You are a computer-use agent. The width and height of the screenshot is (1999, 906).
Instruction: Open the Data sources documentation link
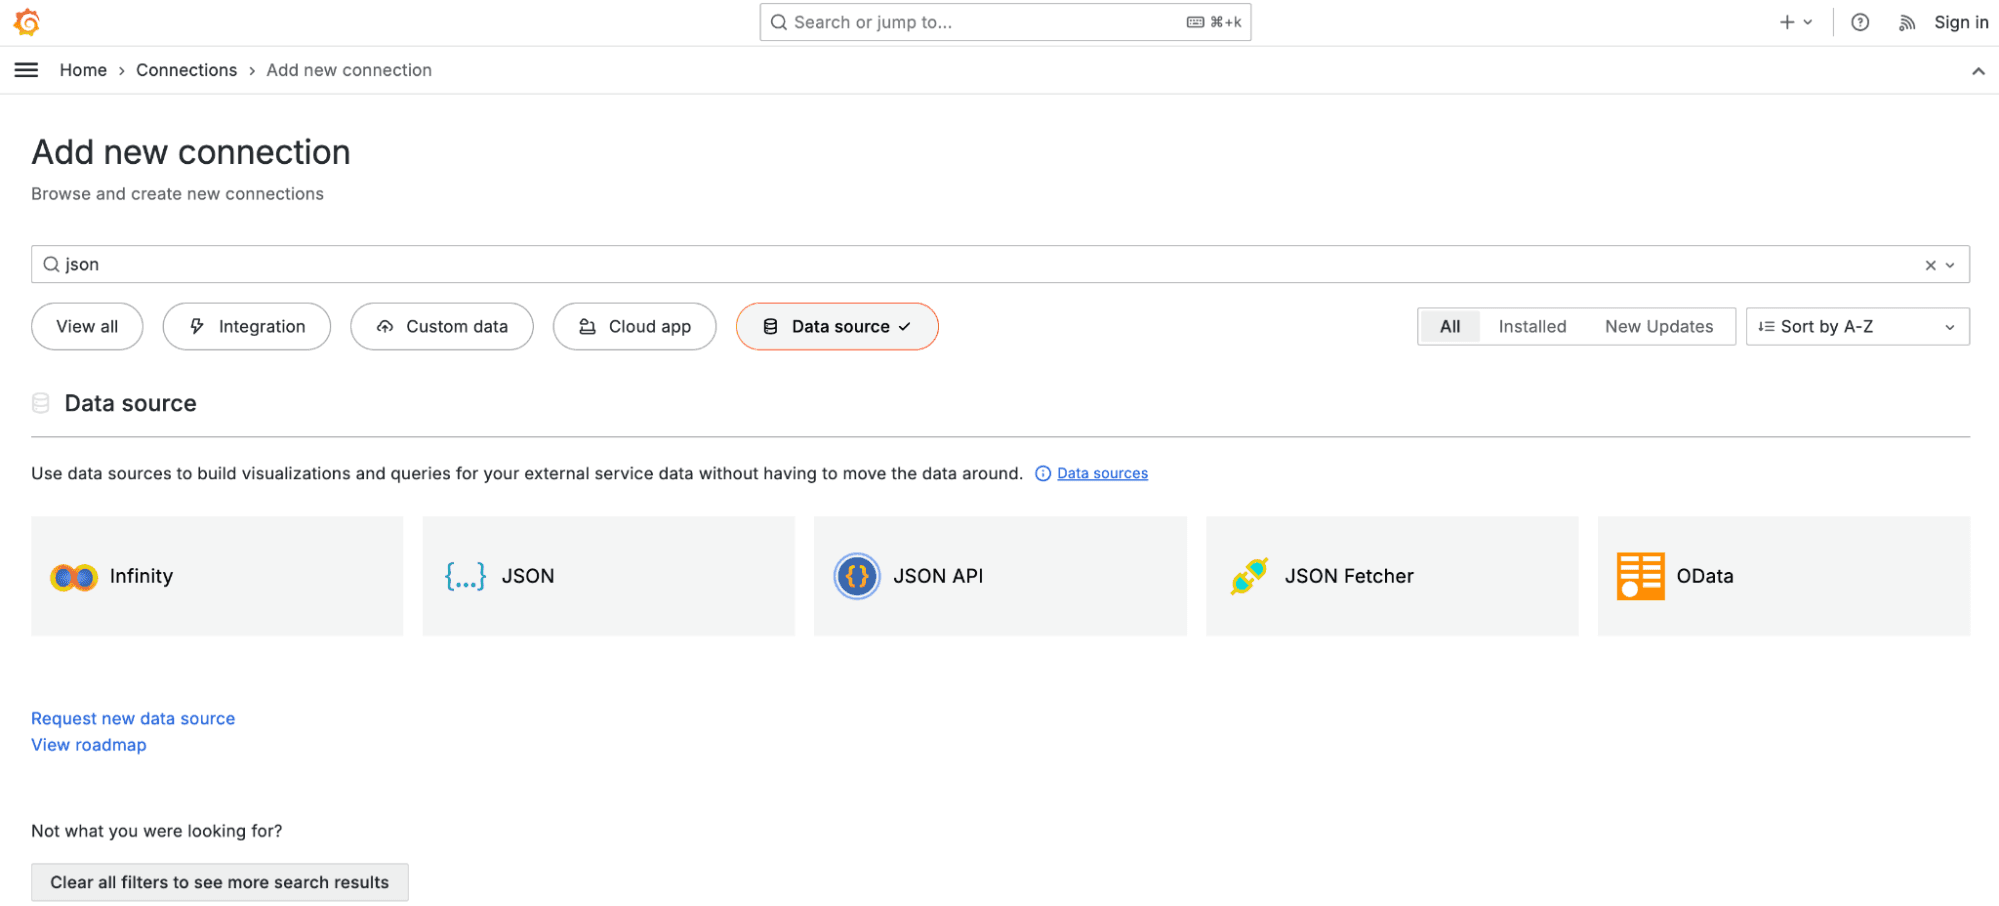pos(1102,474)
